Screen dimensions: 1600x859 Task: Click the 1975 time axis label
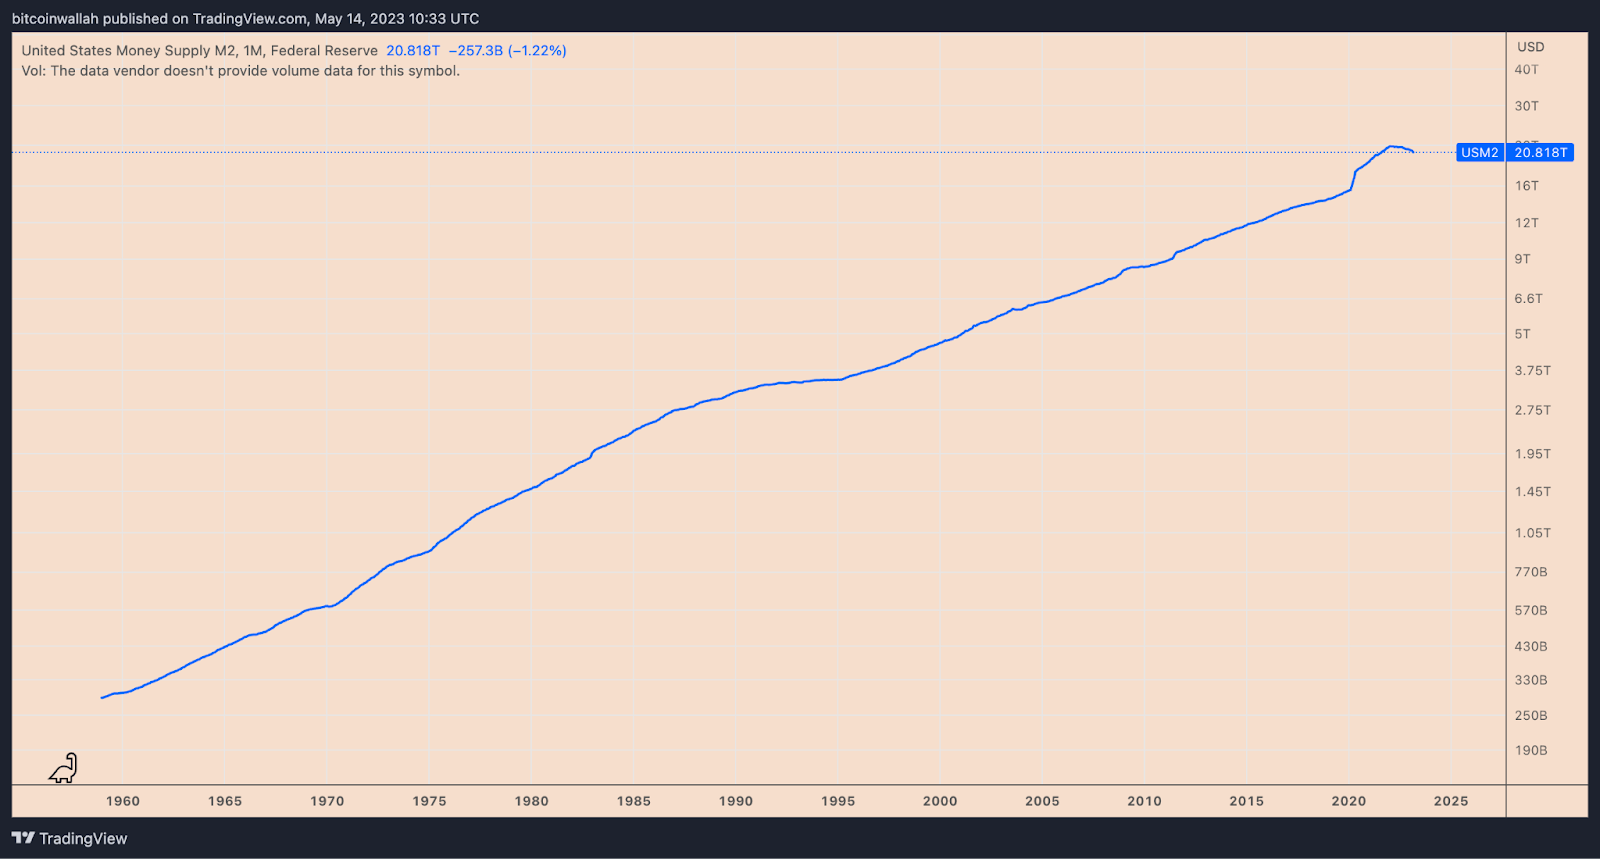coord(429,801)
